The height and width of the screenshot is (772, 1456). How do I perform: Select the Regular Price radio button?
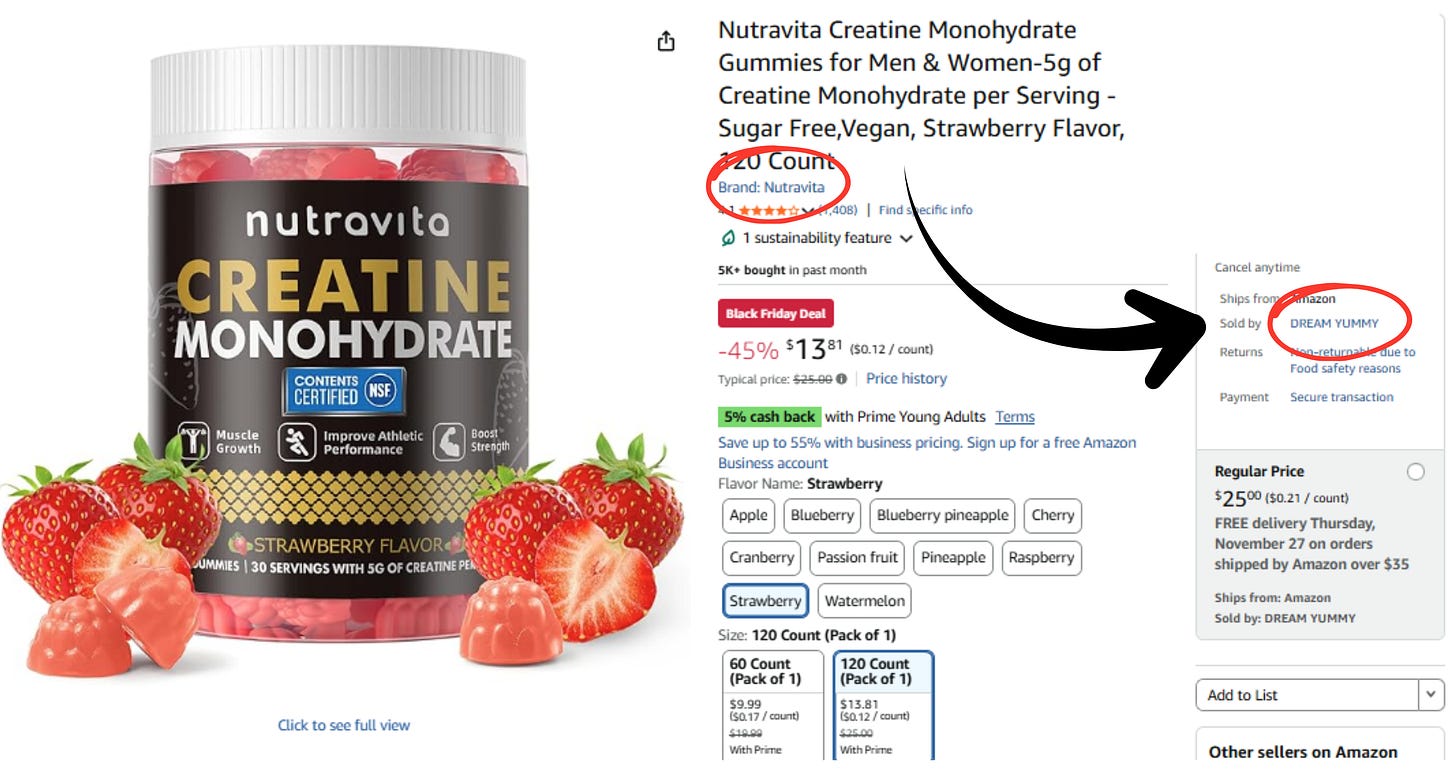pyautogui.click(x=1415, y=472)
